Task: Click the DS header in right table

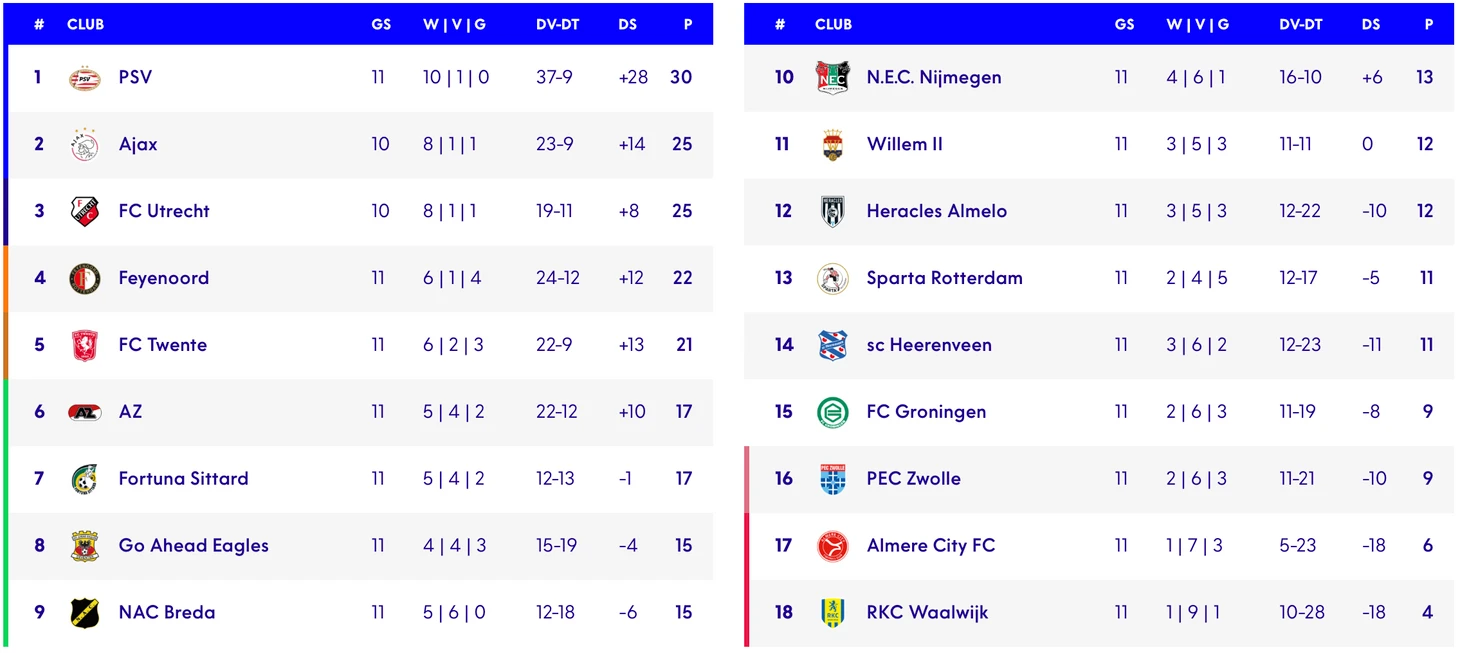Action: click(1371, 24)
